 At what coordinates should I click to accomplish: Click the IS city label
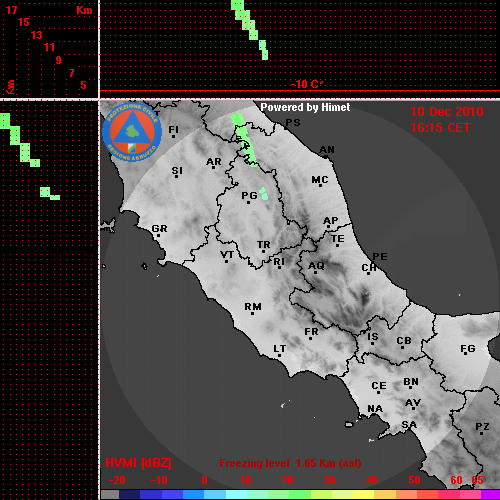coord(373,337)
